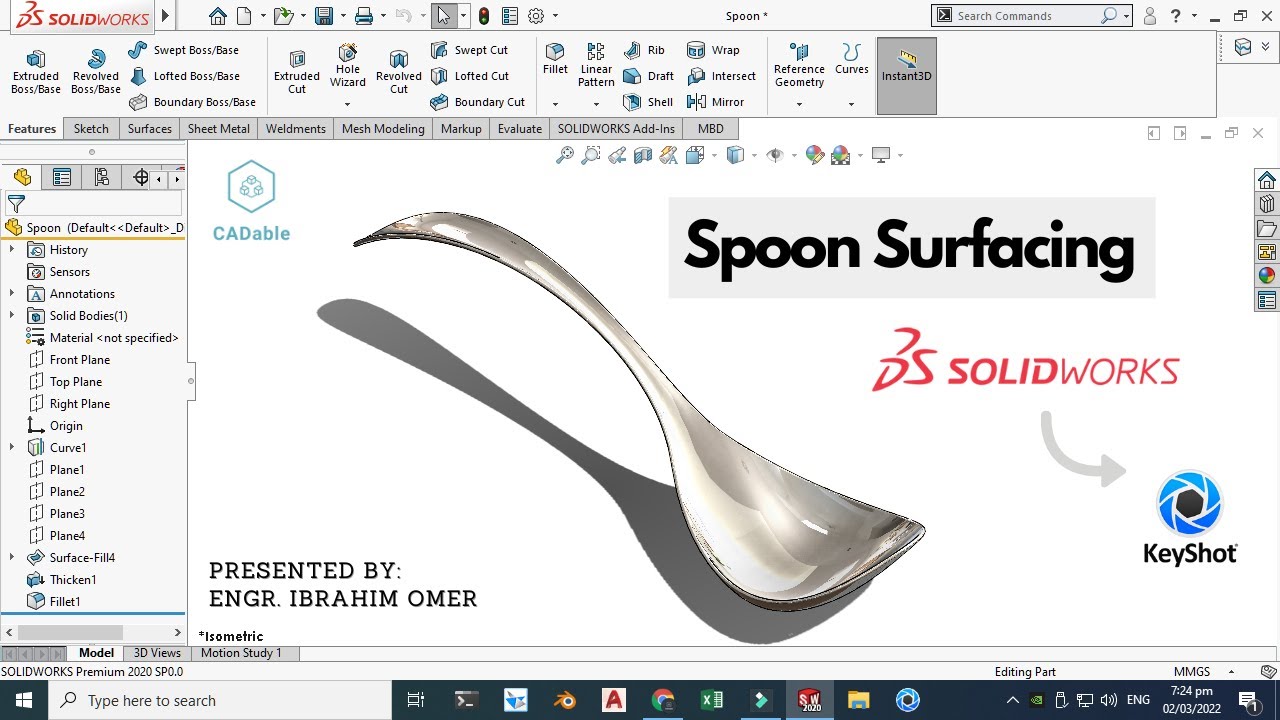The image size is (1280, 720).
Task: Expand the SOLIDWORKS main menu arrow
Action: point(166,16)
